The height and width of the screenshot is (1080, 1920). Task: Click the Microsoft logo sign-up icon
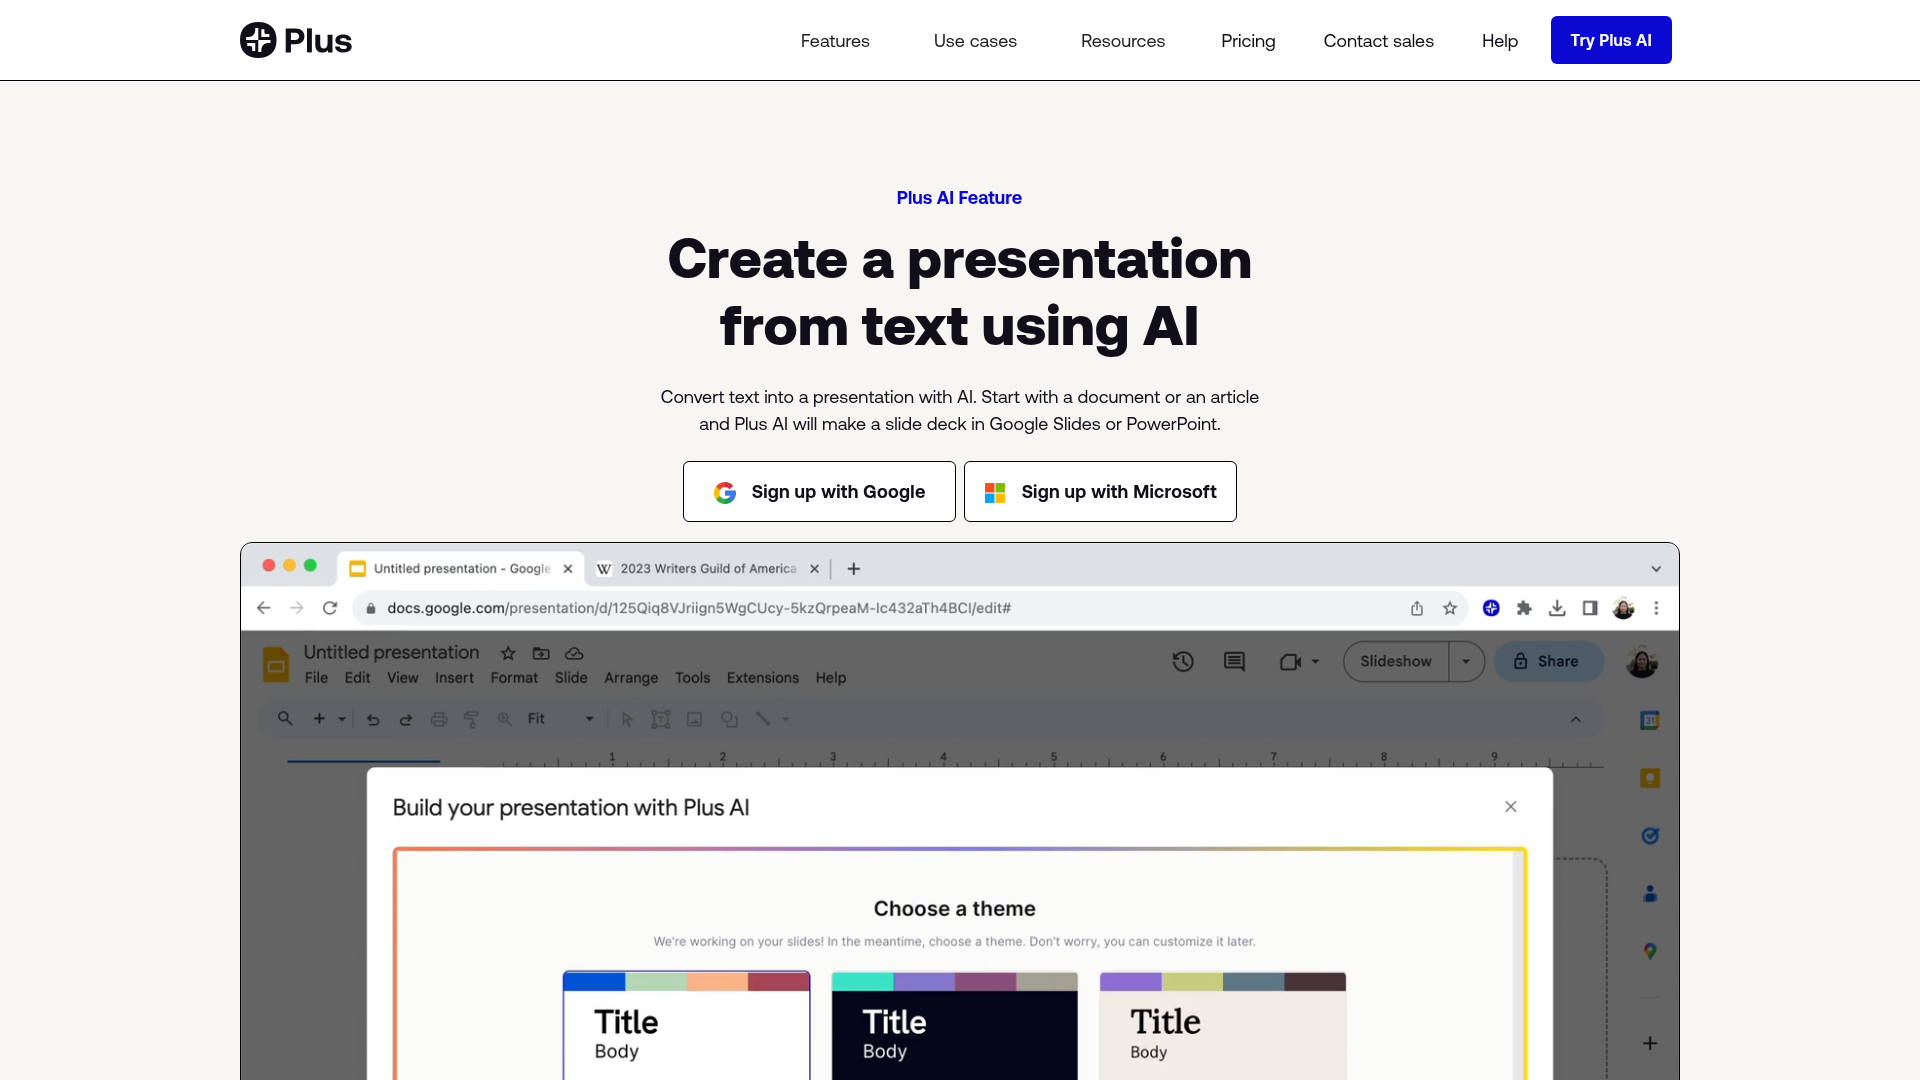point(995,492)
